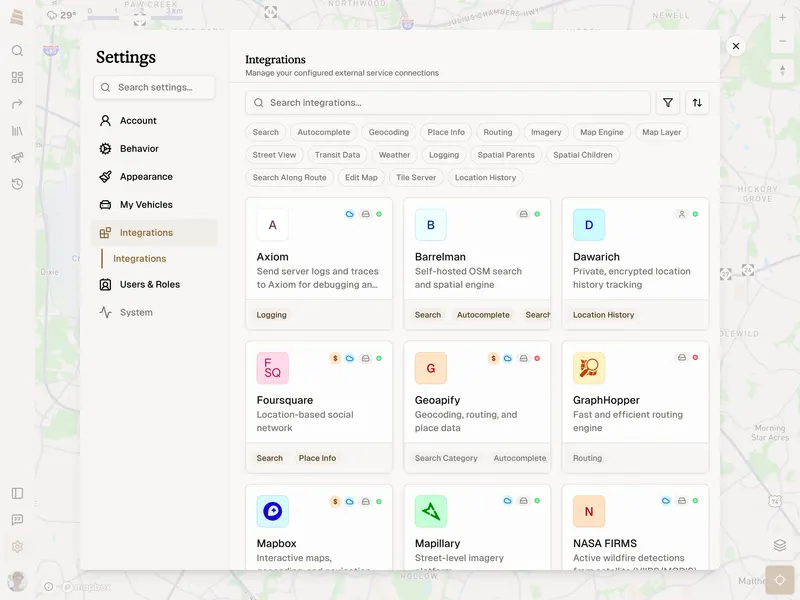Select the Location History filter chip
This screenshot has height=600, width=800.
[485, 178]
